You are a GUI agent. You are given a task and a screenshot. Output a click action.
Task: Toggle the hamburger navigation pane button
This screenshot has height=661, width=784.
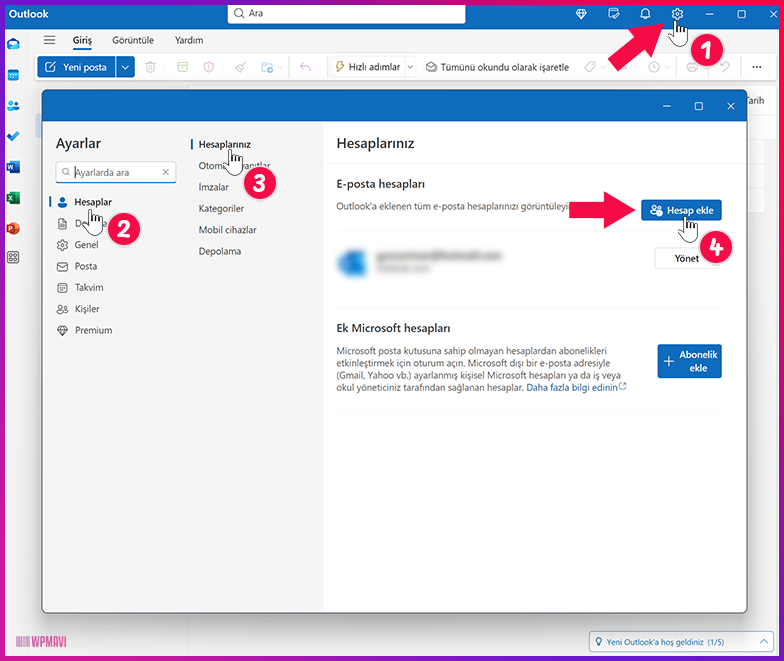pyautogui.click(x=50, y=40)
